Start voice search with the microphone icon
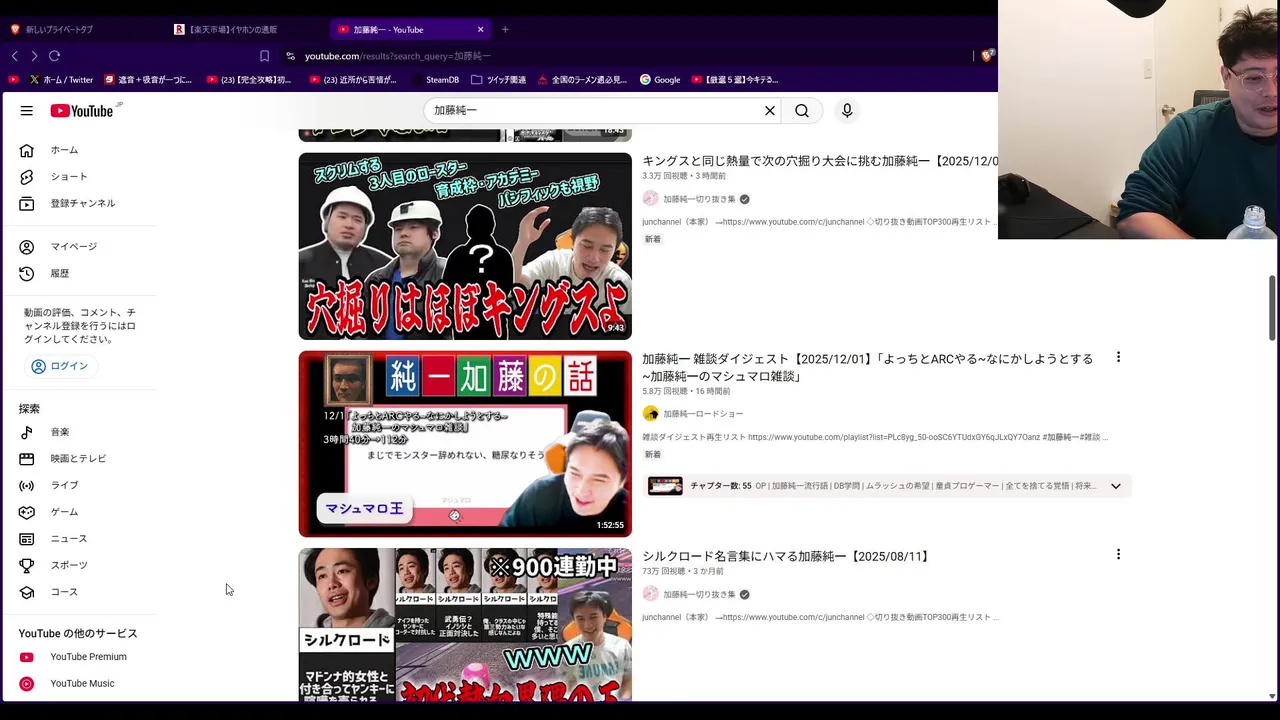The width and height of the screenshot is (1280, 720). click(x=847, y=111)
